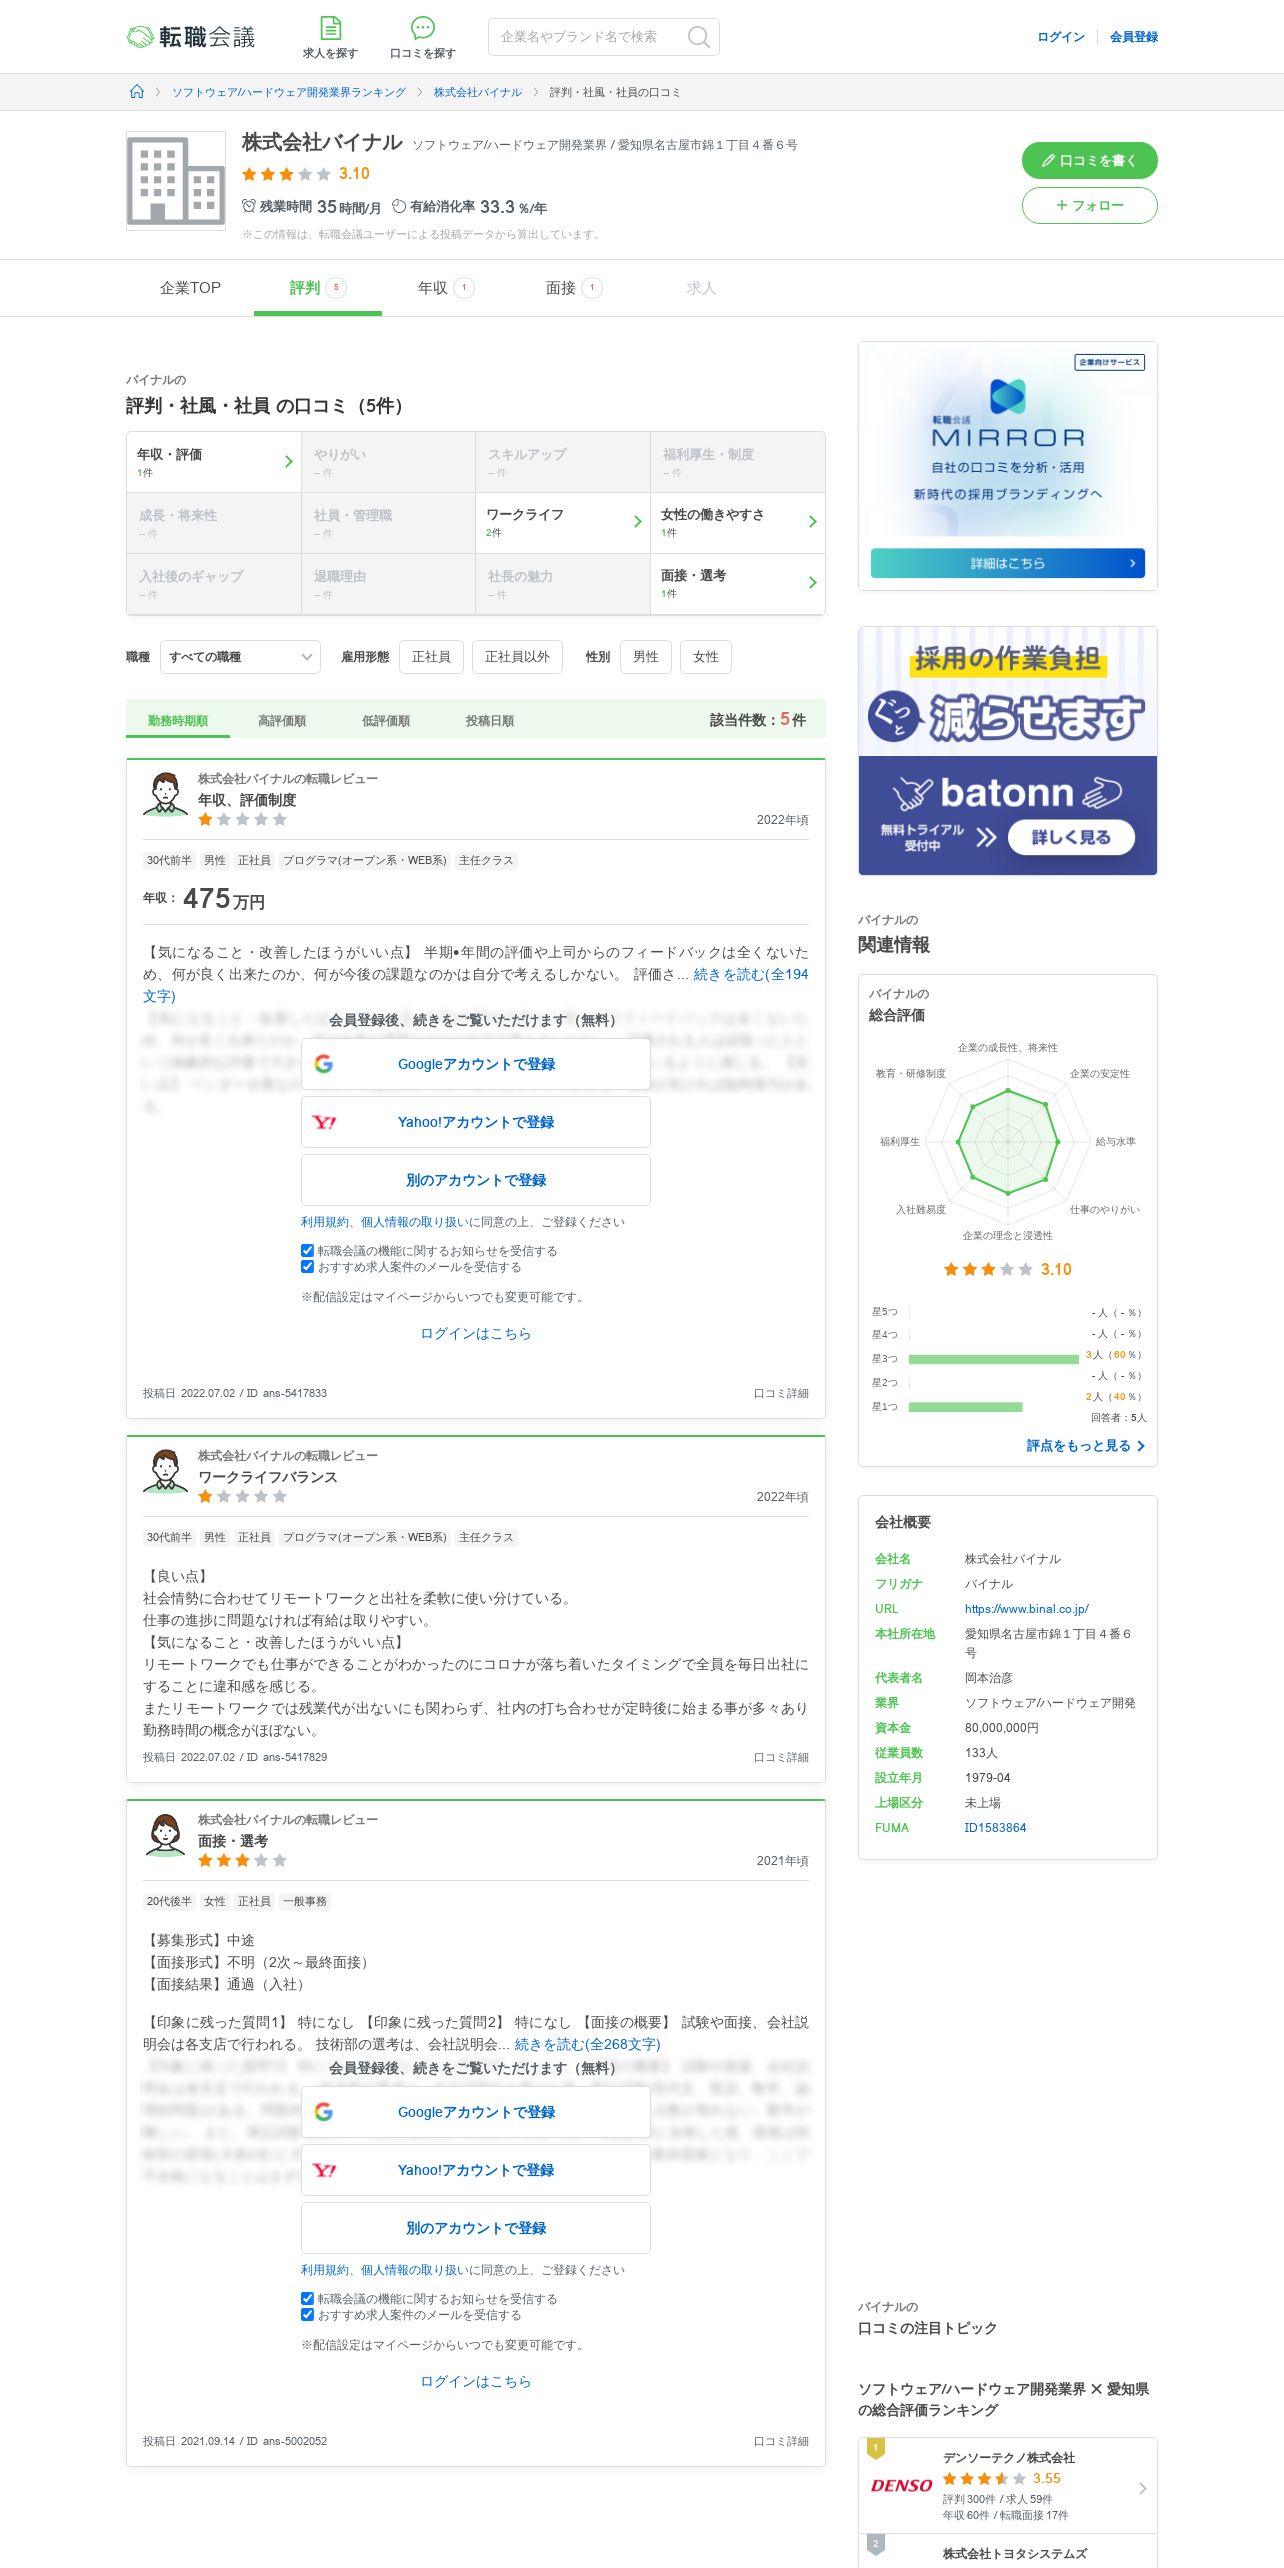Switch to the 年収 tab
The image size is (1284, 2568).
click(x=446, y=288)
